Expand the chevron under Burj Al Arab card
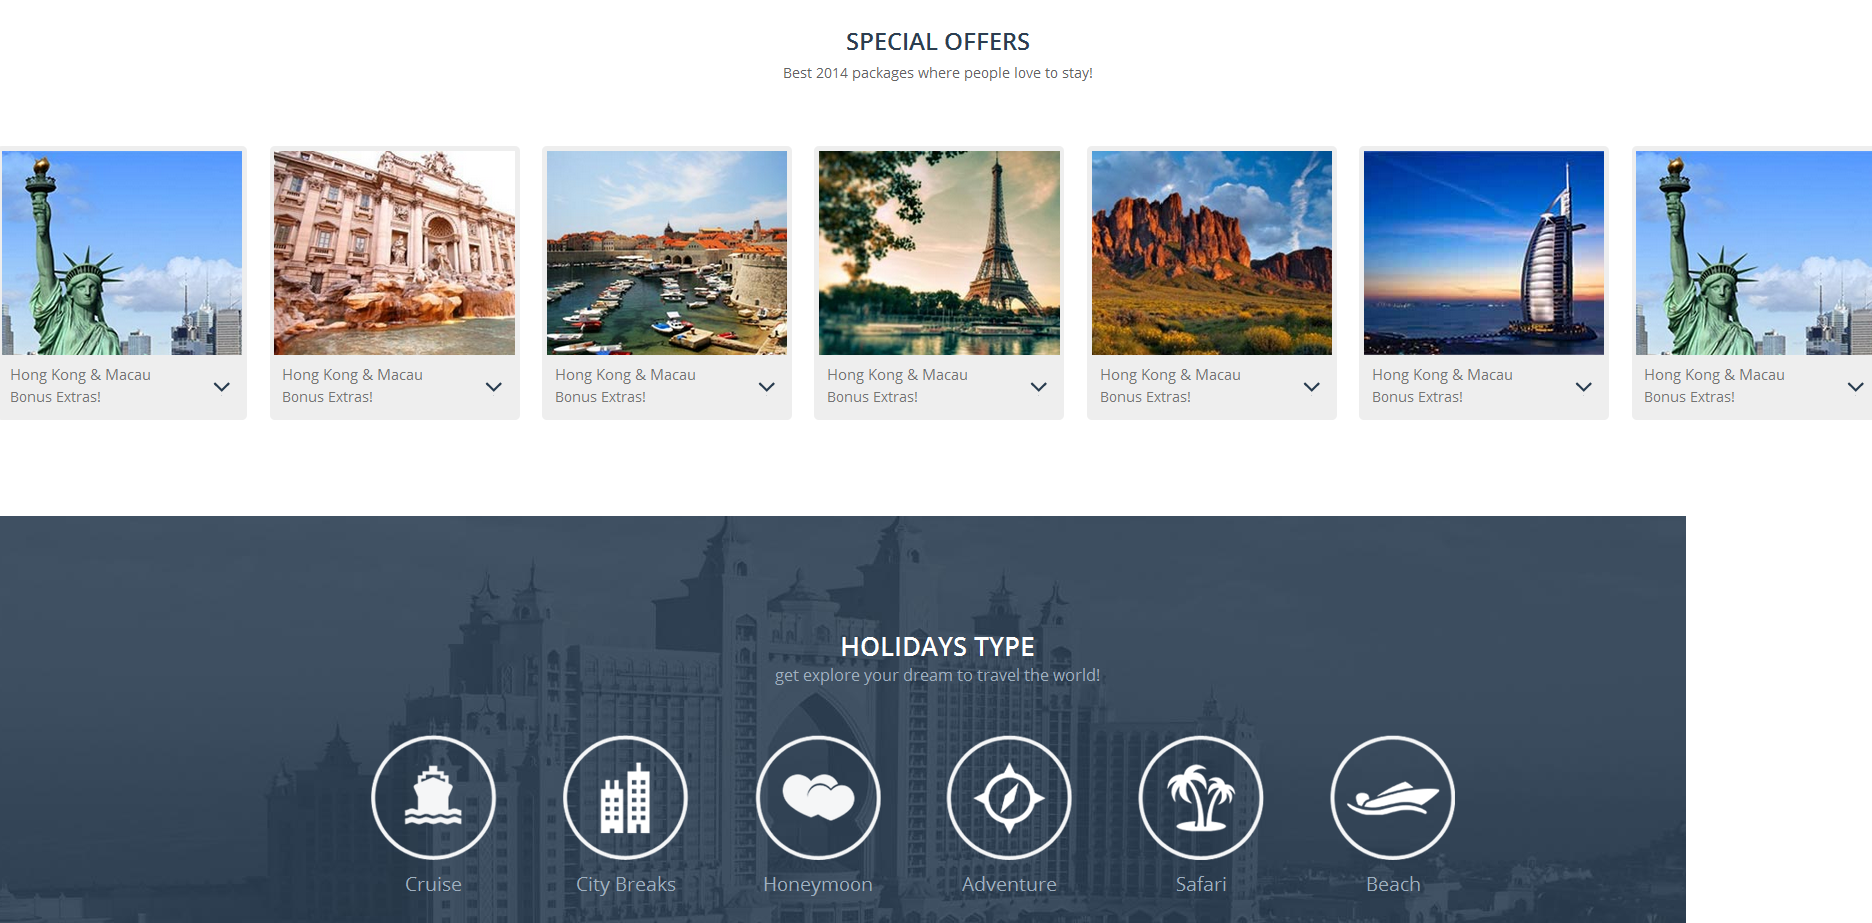 [x=1584, y=387]
